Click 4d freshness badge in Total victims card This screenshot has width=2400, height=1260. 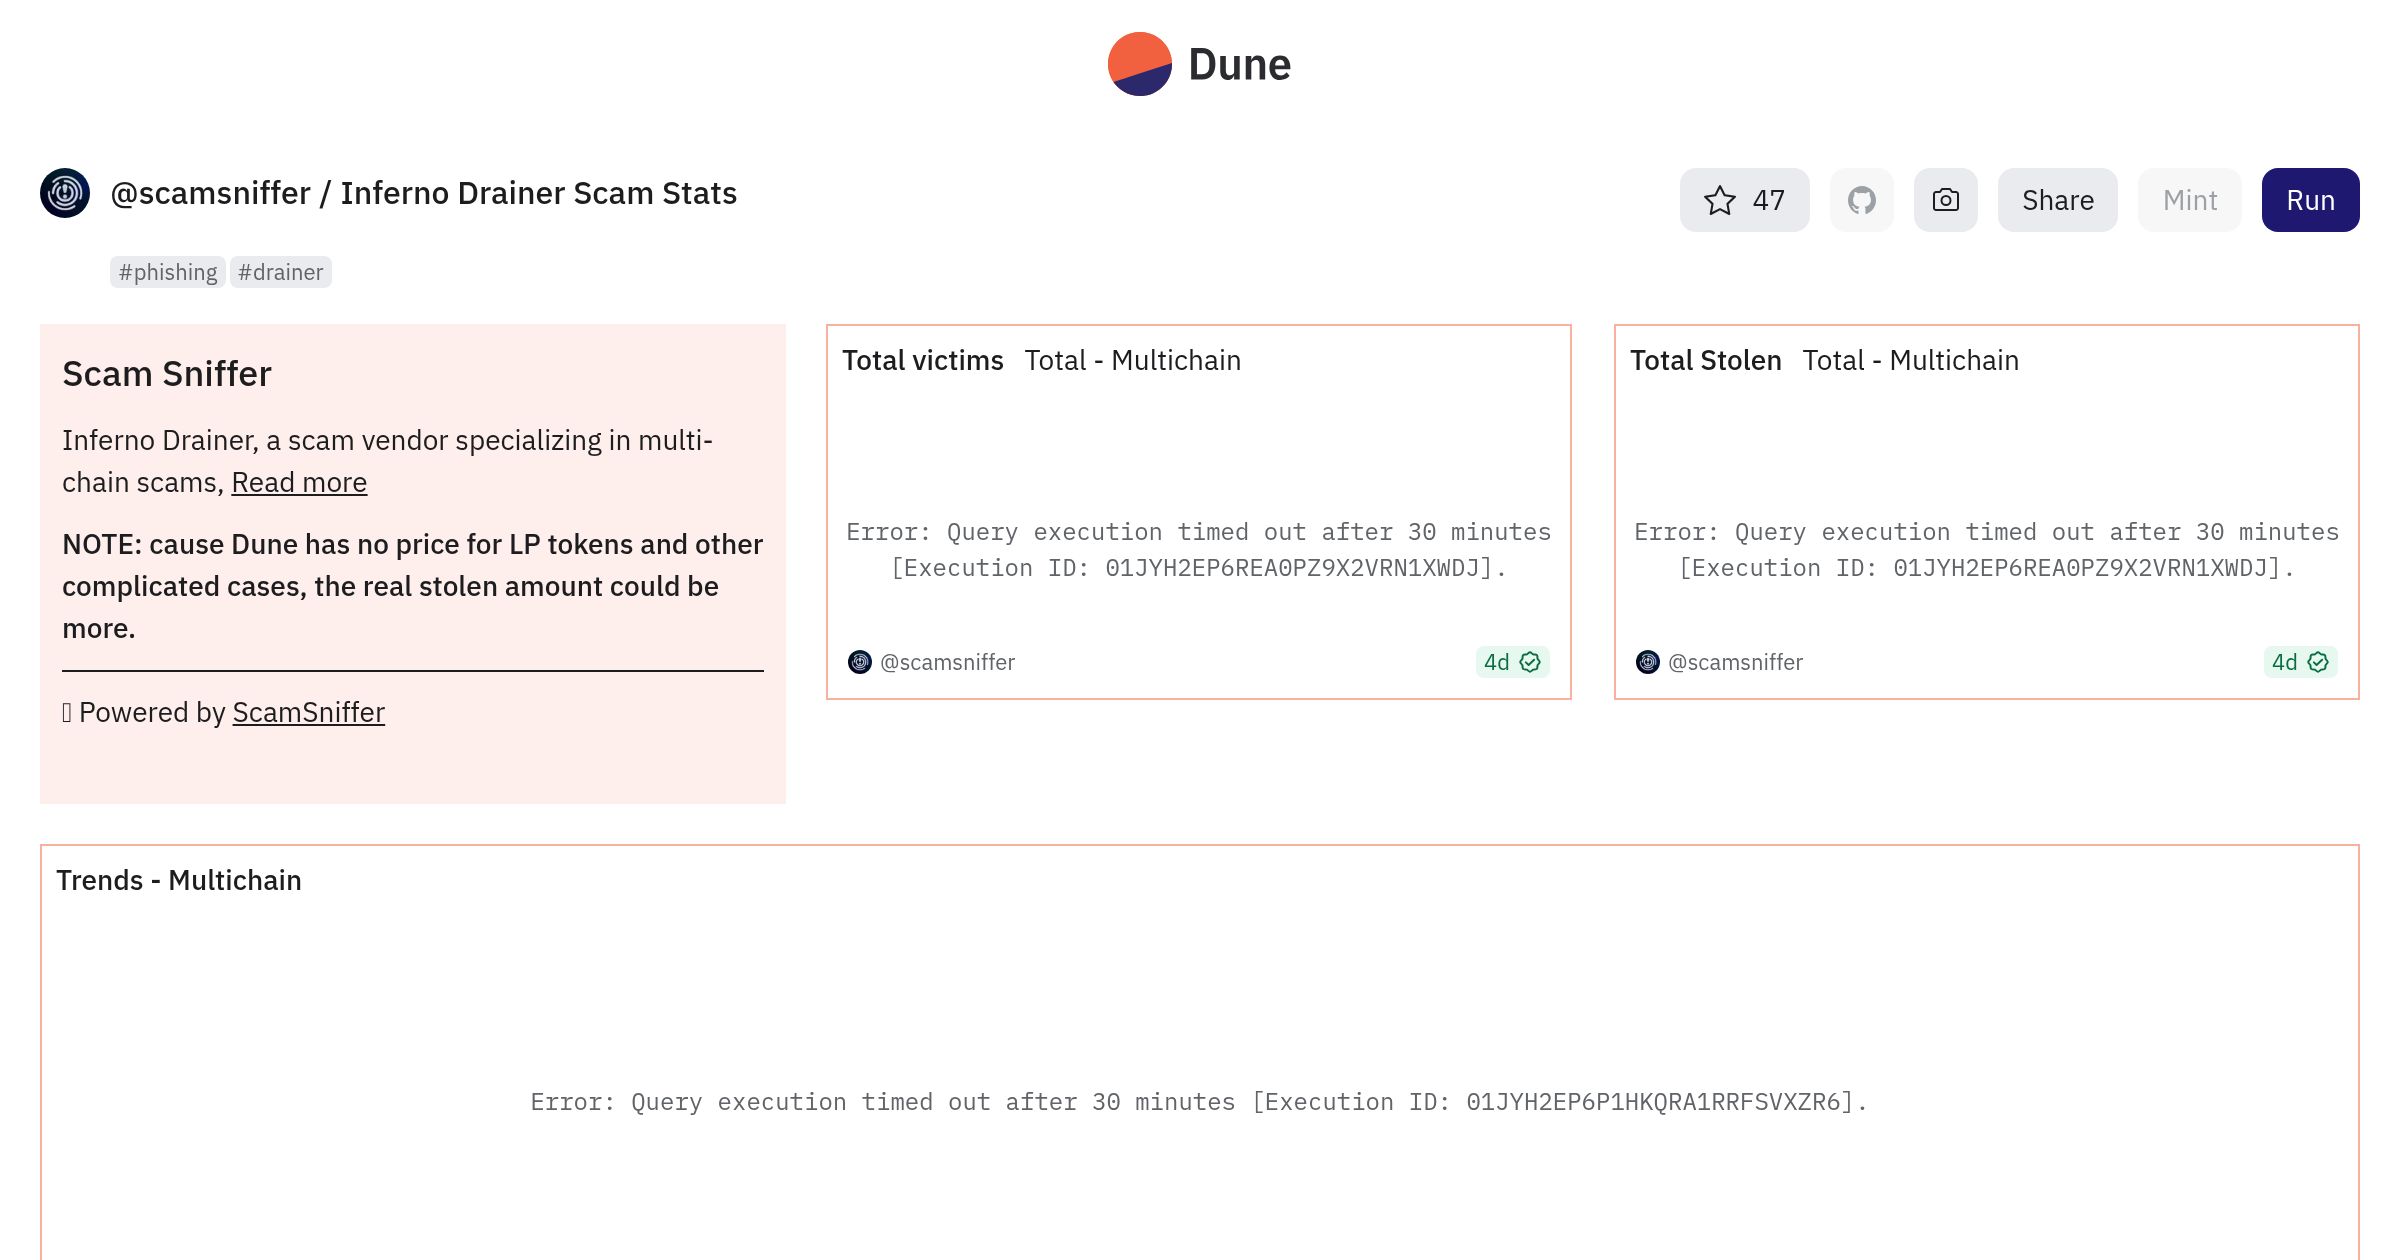[x=1512, y=662]
